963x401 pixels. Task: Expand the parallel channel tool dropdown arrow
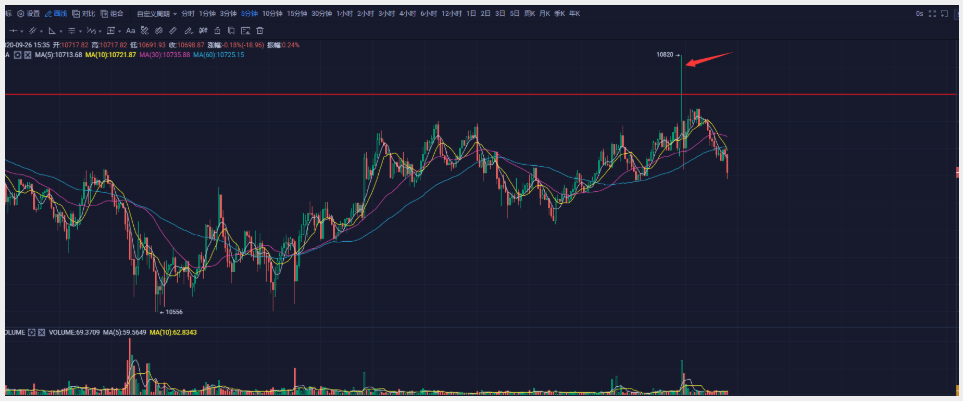[41, 31]
